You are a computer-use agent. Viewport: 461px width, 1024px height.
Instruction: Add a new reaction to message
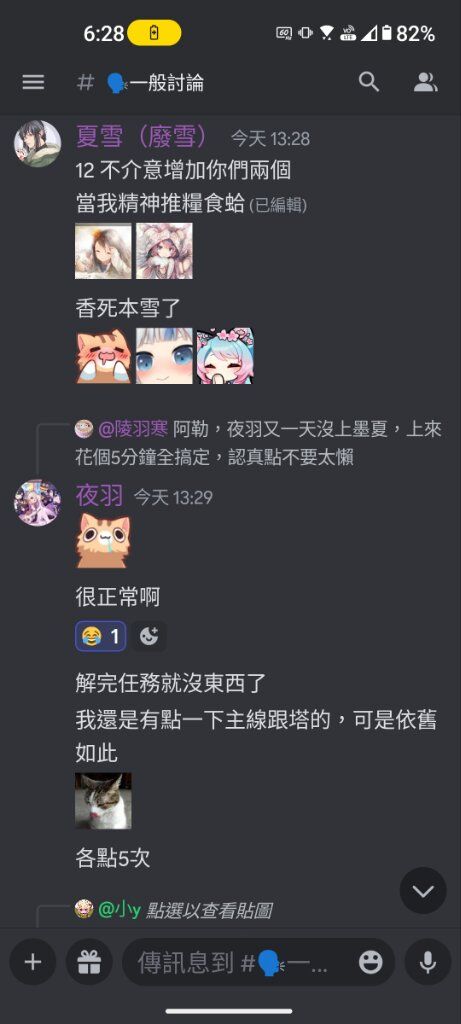click(149, 635)
